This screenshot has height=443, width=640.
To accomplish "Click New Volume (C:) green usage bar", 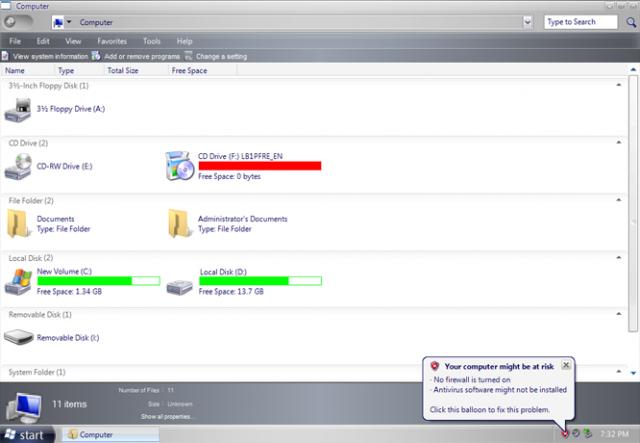I will pyautogui.click(x=98, y=280).
